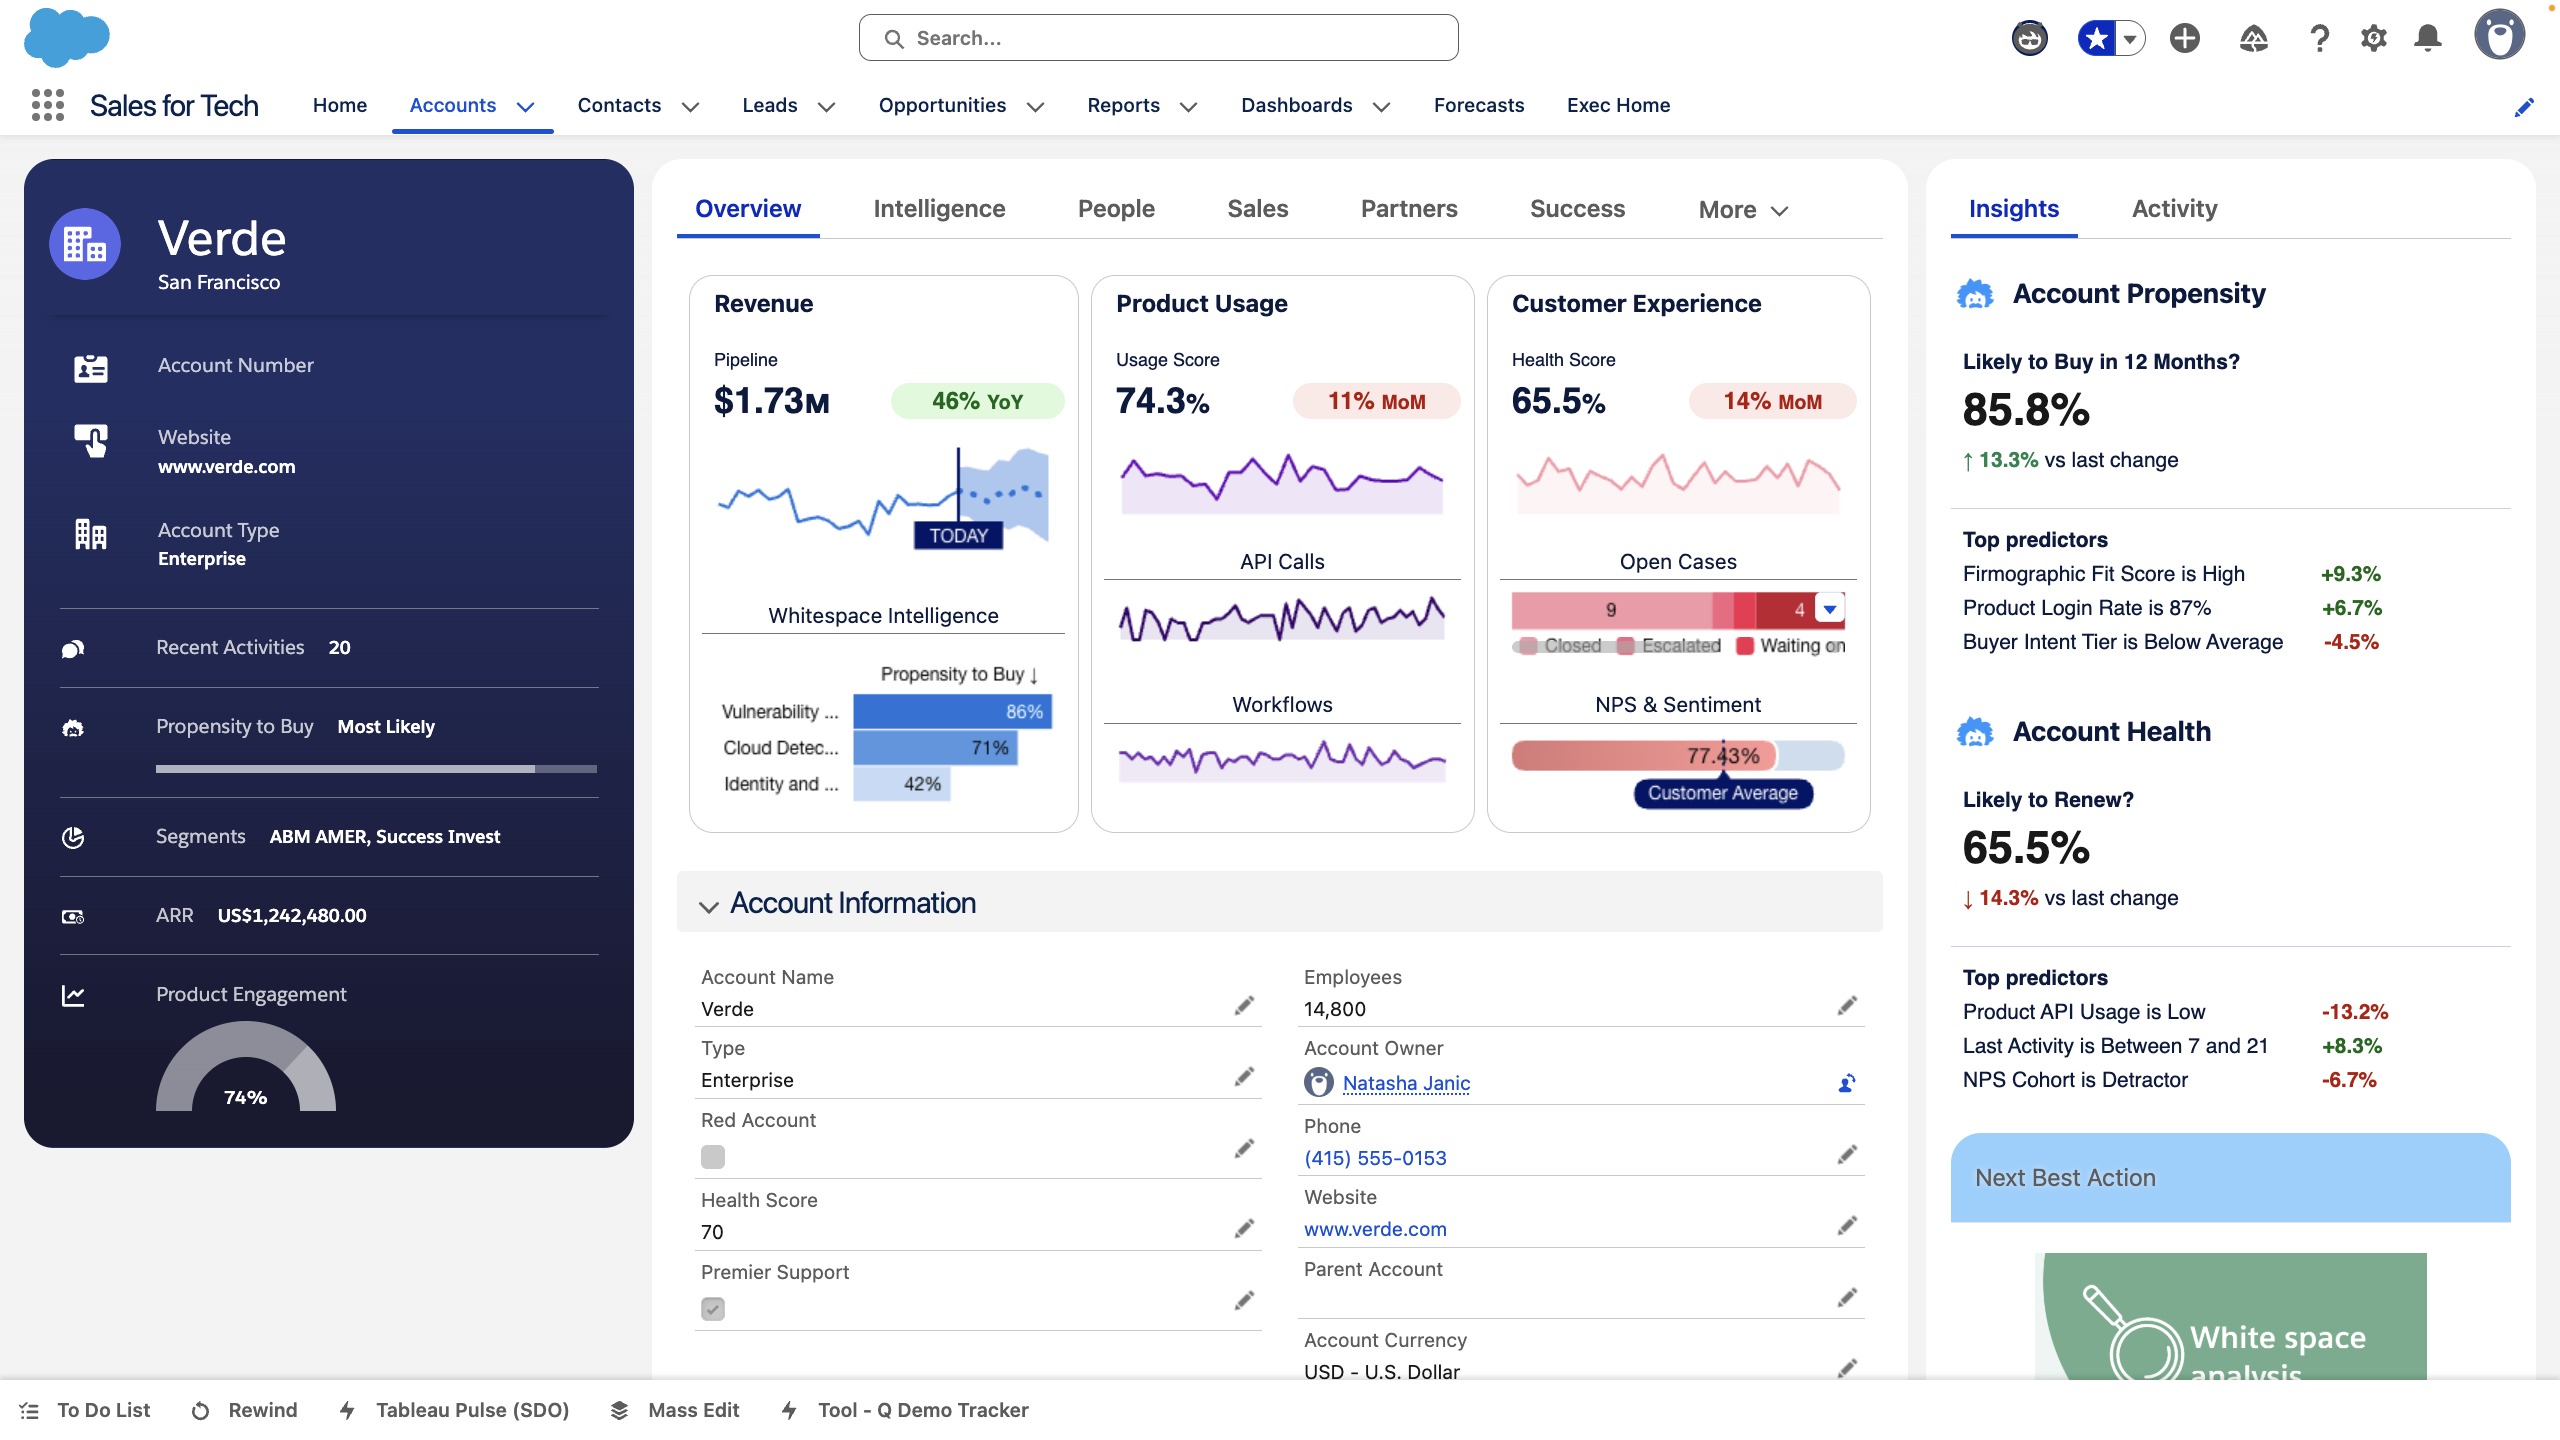Switch to the Intelligence tab

pos(938,209)
